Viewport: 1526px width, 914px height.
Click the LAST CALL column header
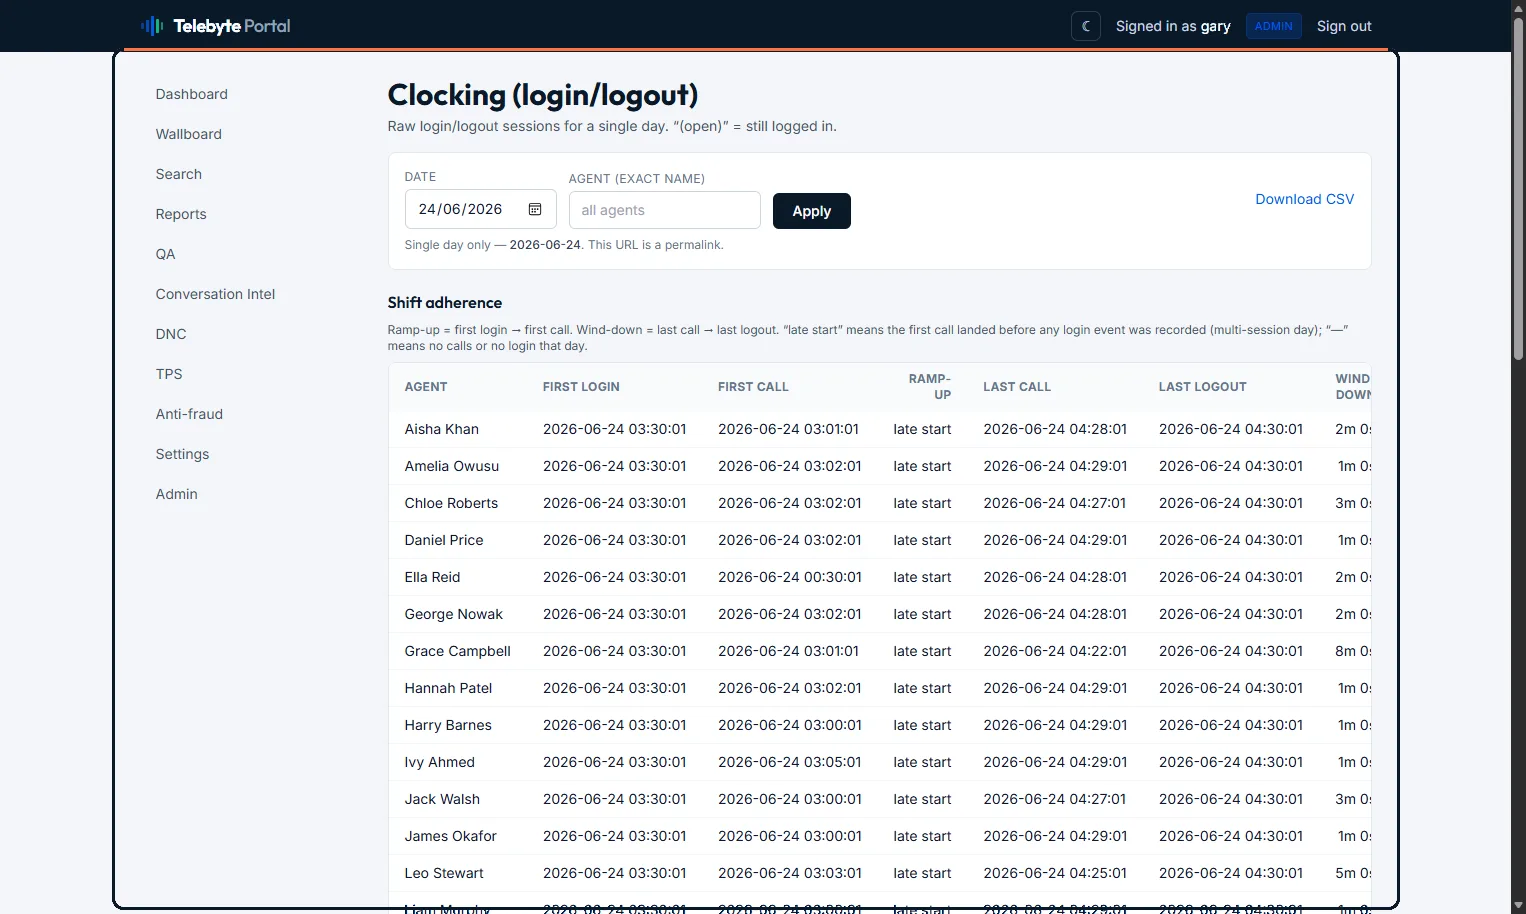pos(1017,387)
